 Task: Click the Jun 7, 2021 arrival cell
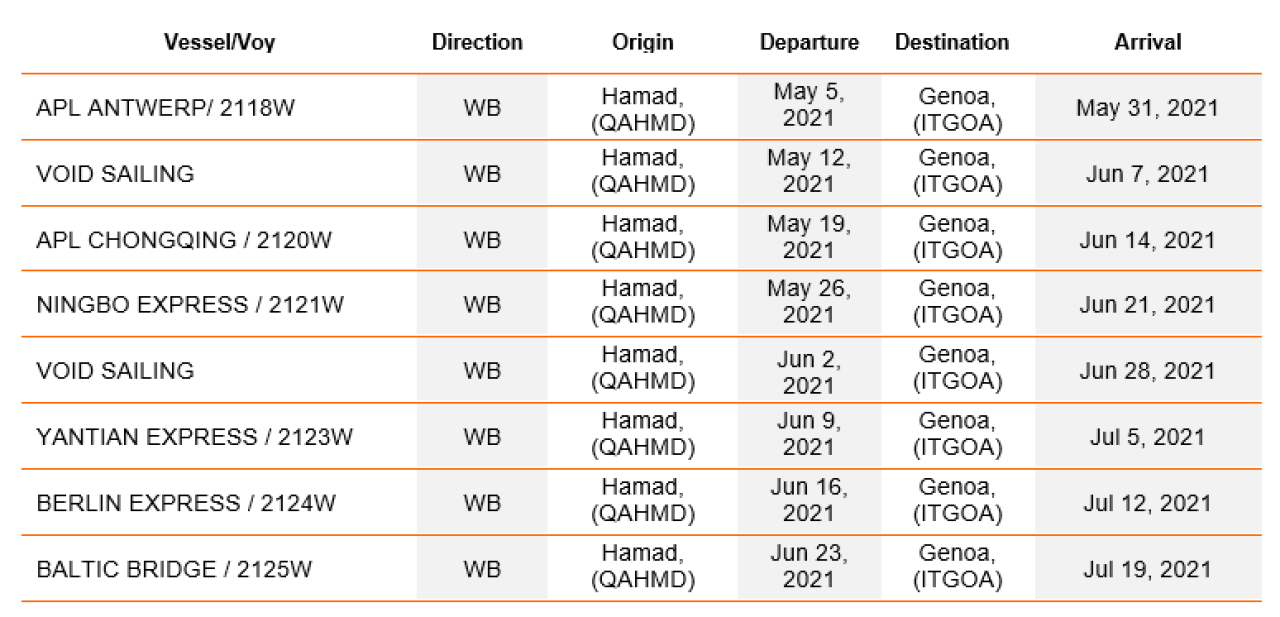[x=1148, y=174]
